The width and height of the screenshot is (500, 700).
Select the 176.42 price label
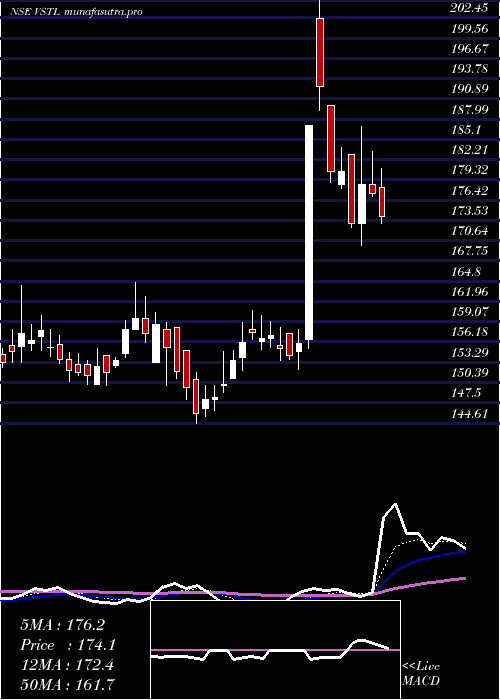(x=468, y=190)
